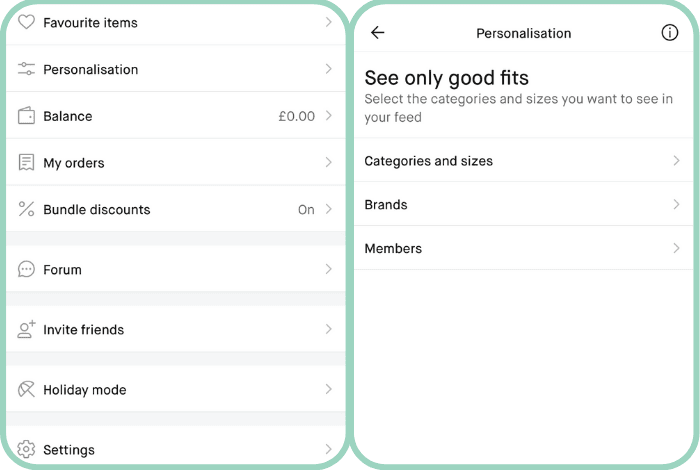Click the receipt icon next to My orders

(x=27, y=163)
